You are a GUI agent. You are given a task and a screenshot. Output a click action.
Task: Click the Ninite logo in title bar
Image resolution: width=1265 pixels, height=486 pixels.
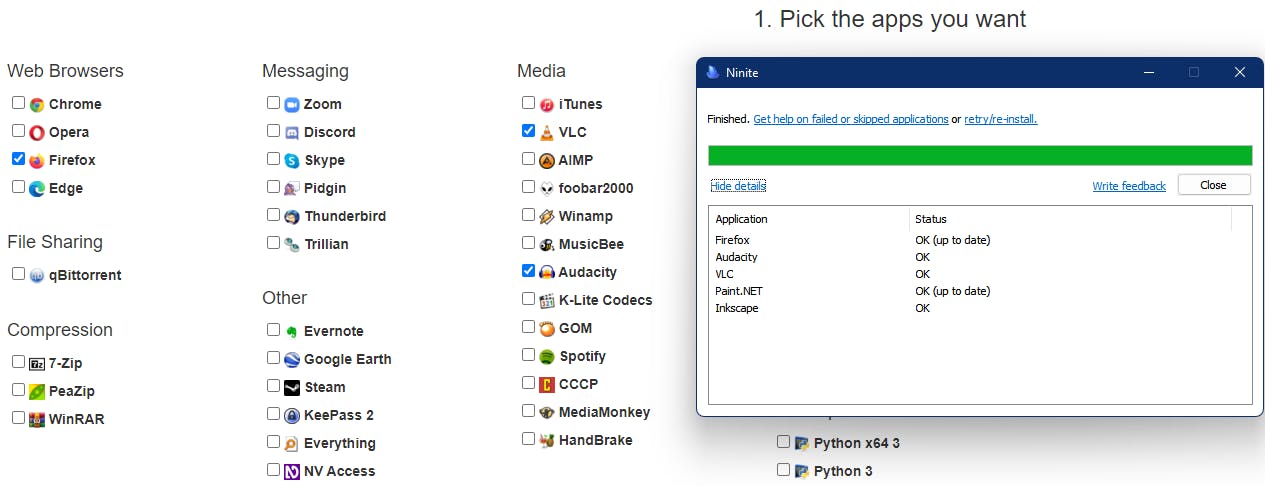click(713, 72)
